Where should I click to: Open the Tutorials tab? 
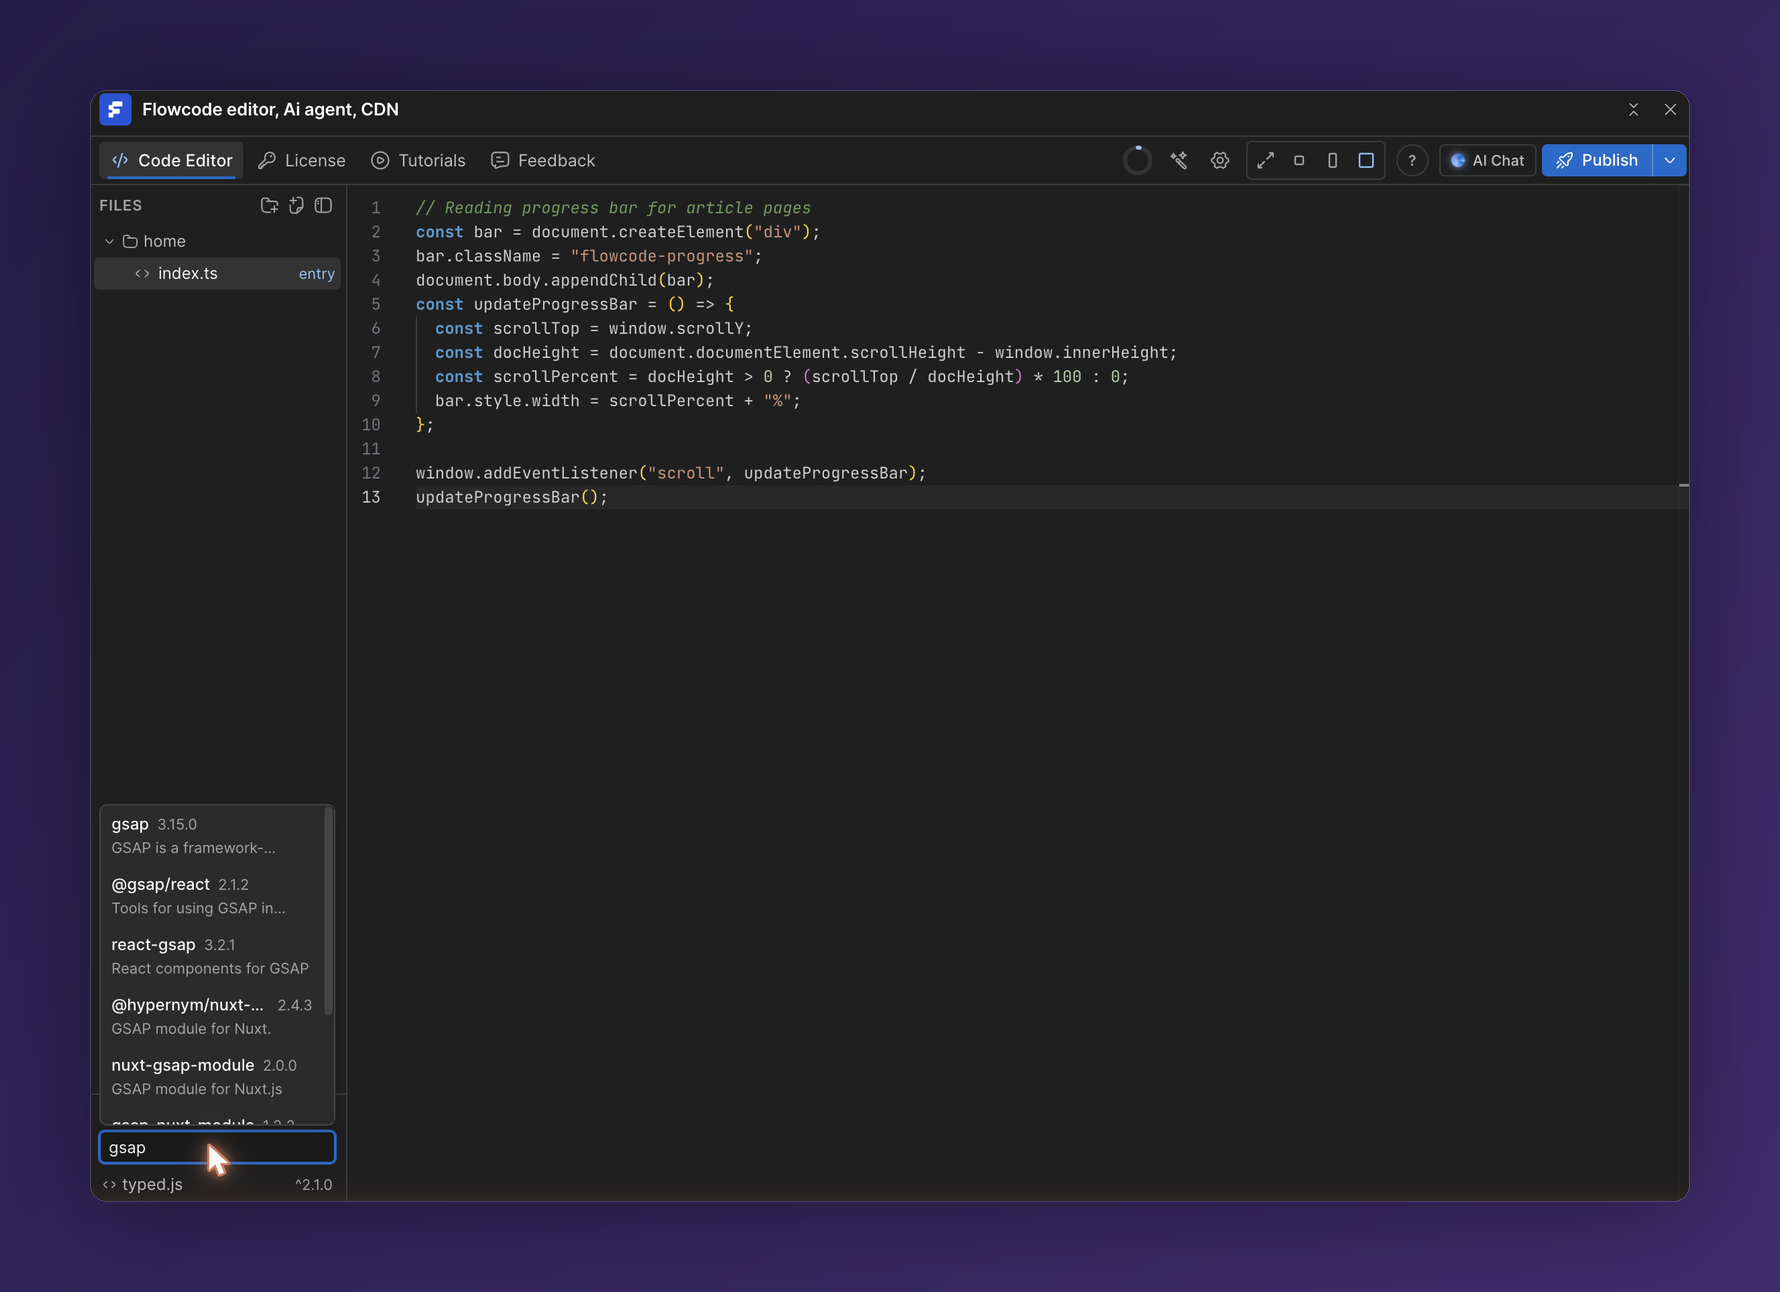click(418, 160)
